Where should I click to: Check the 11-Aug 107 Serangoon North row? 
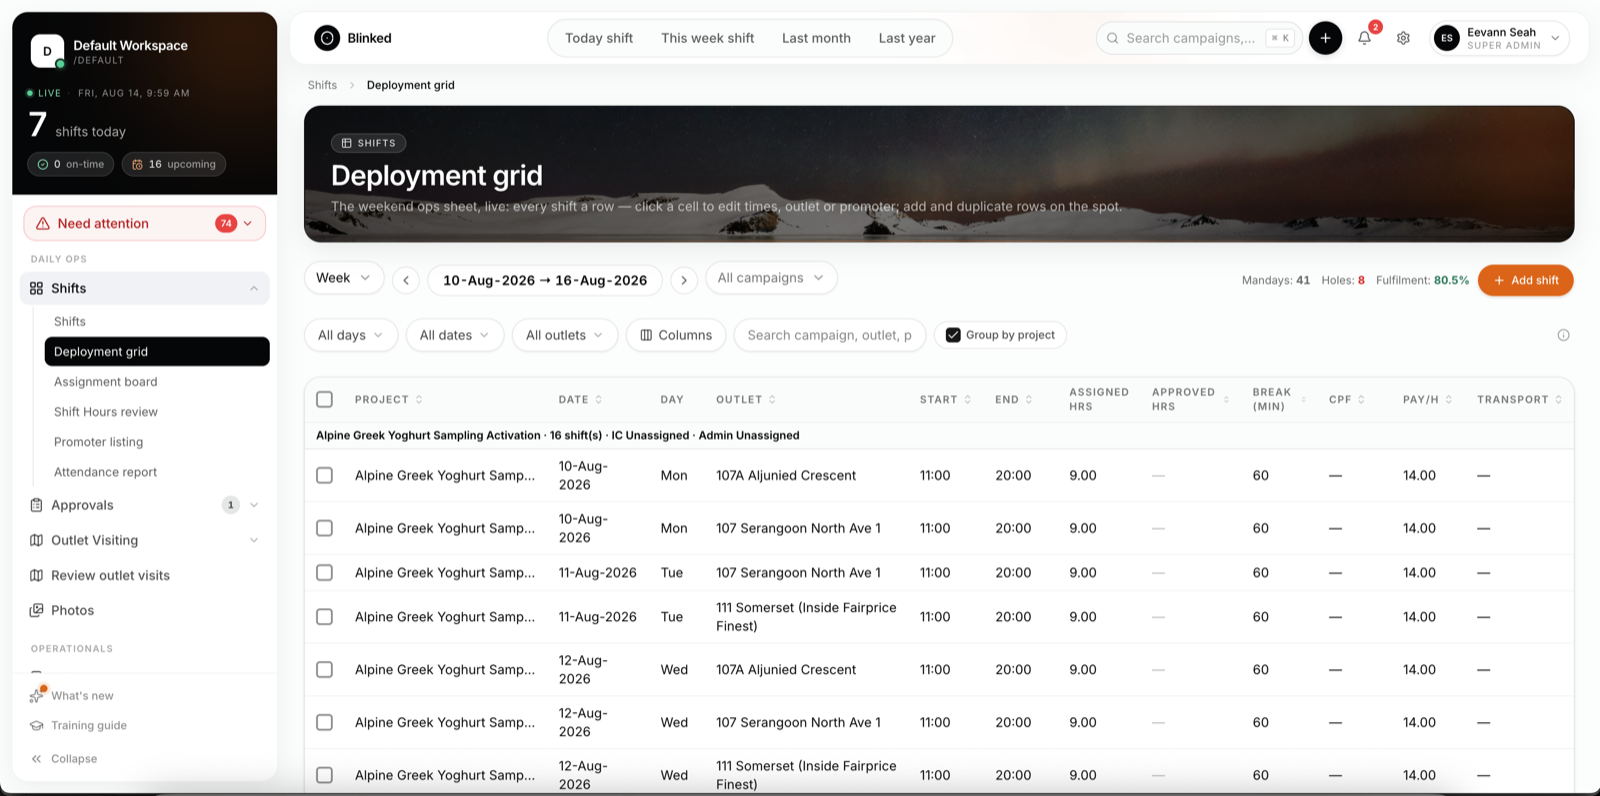pyautogui.click(x=325, y=573)
